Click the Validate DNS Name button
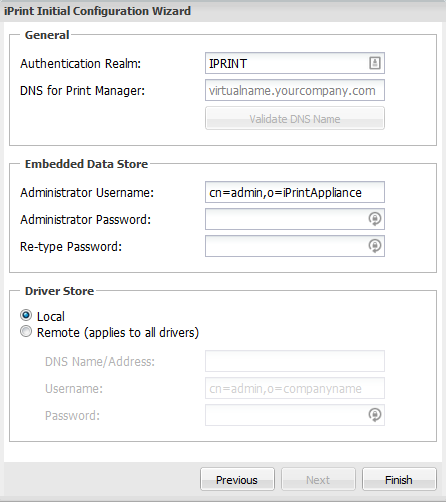 click(295, 118)
